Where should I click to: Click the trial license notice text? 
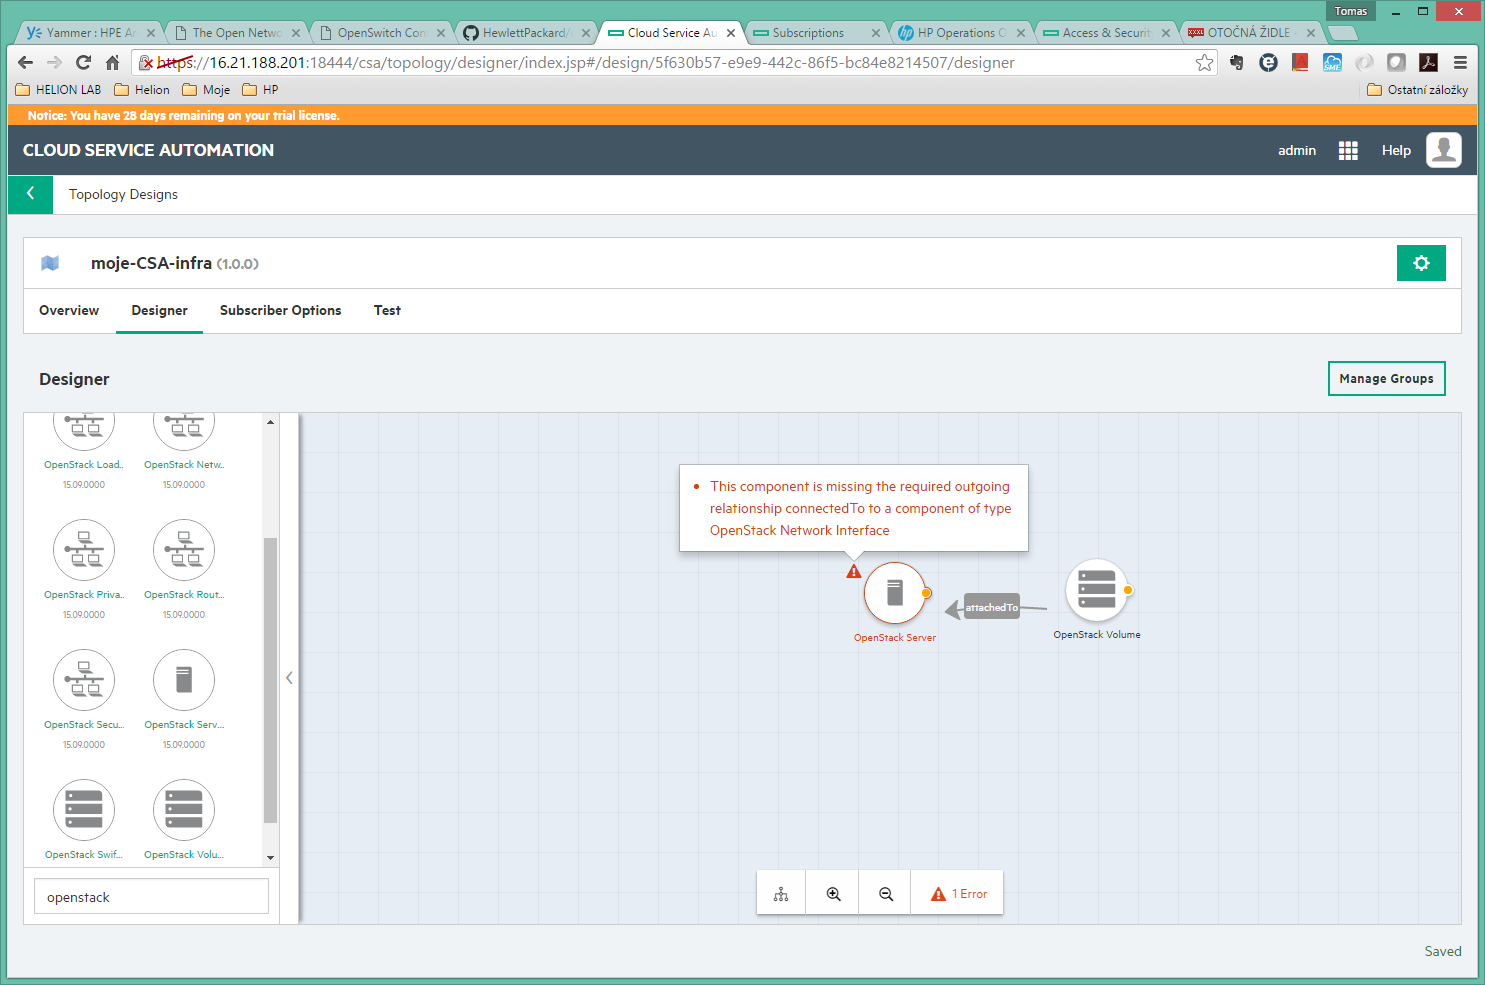(184, 115)
